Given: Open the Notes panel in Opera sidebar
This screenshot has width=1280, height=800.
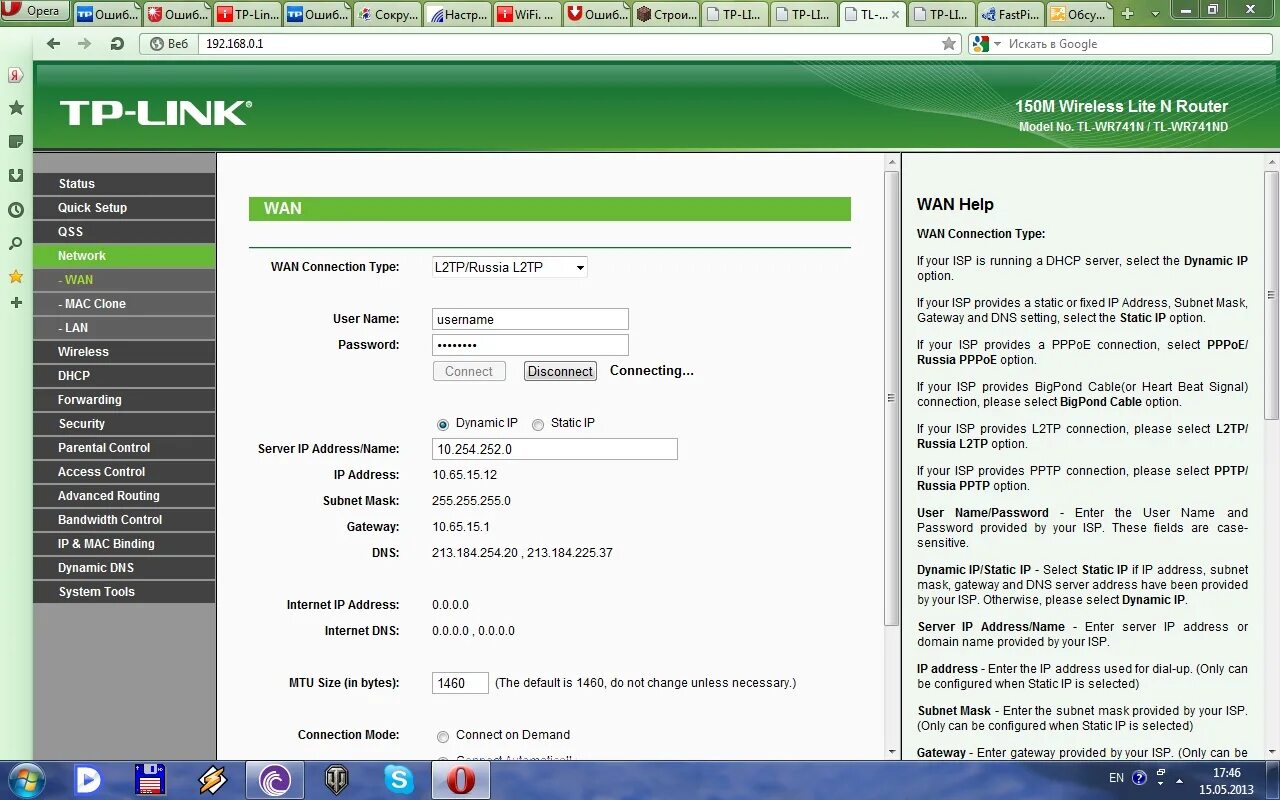Looking at the screenshot, I should point(16,142).
